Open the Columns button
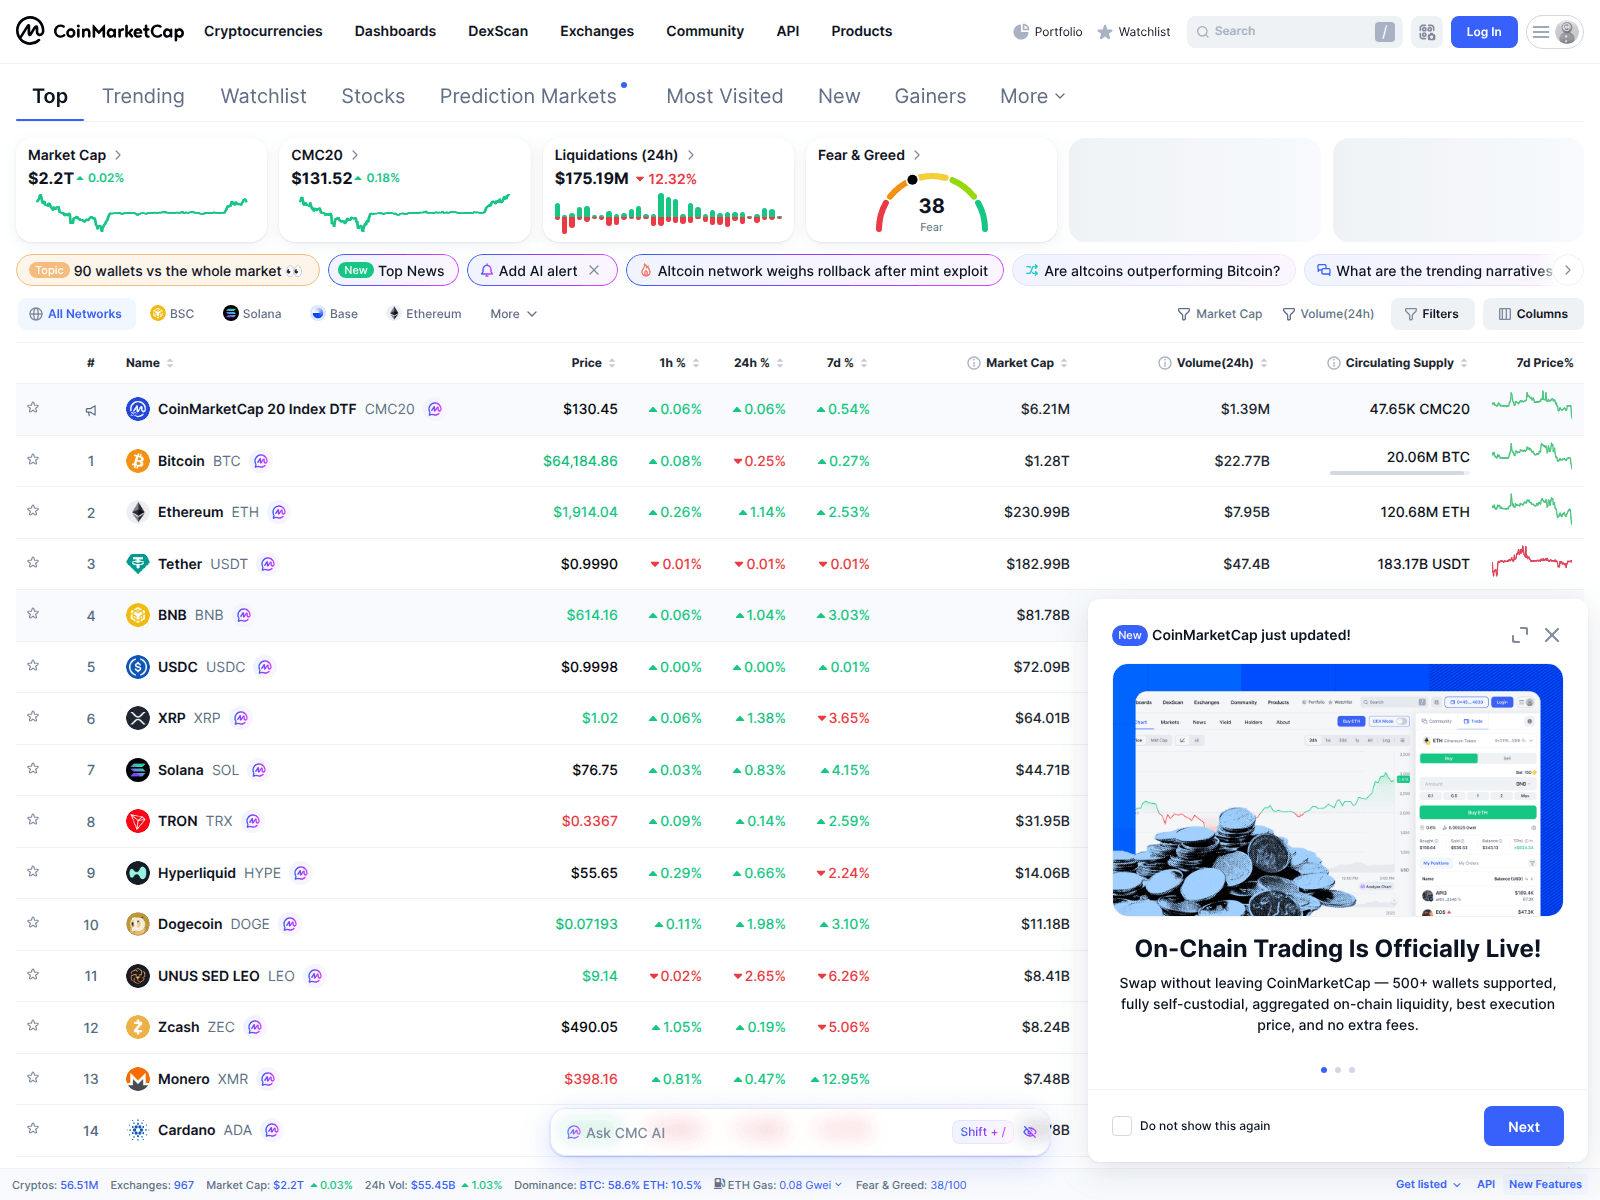 point(1533,314)
